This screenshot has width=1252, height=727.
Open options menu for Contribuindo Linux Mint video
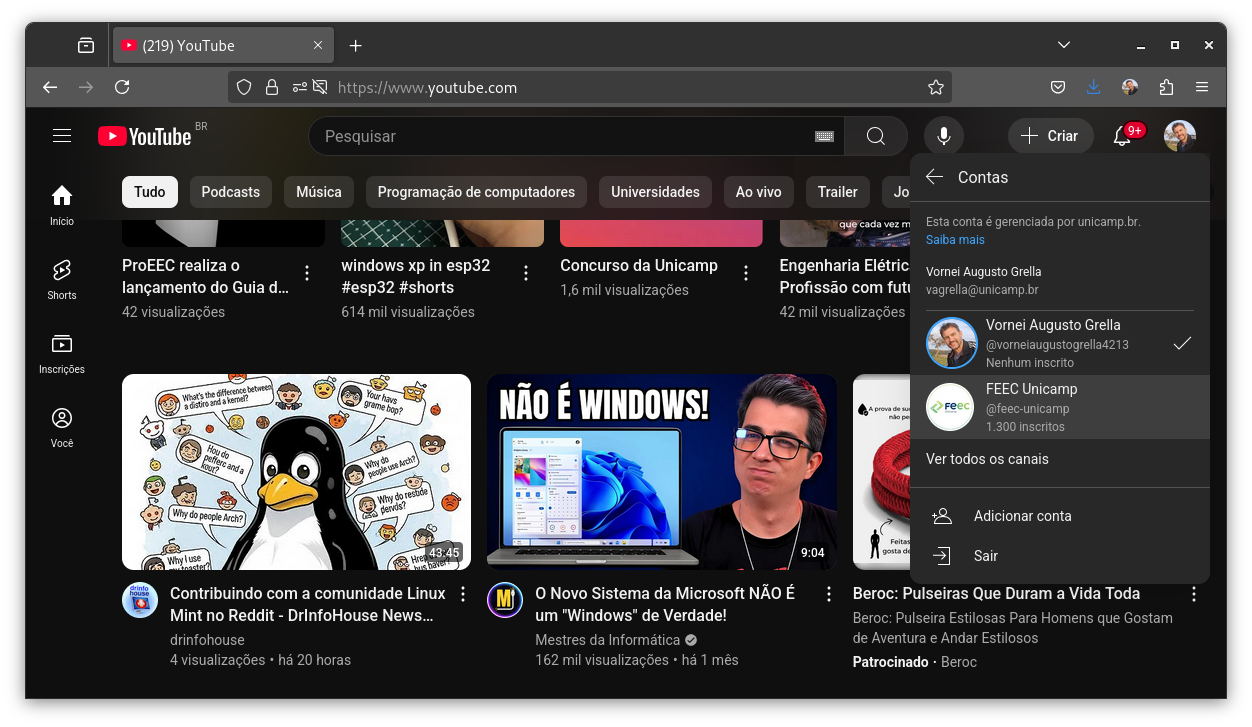[463, 594]
